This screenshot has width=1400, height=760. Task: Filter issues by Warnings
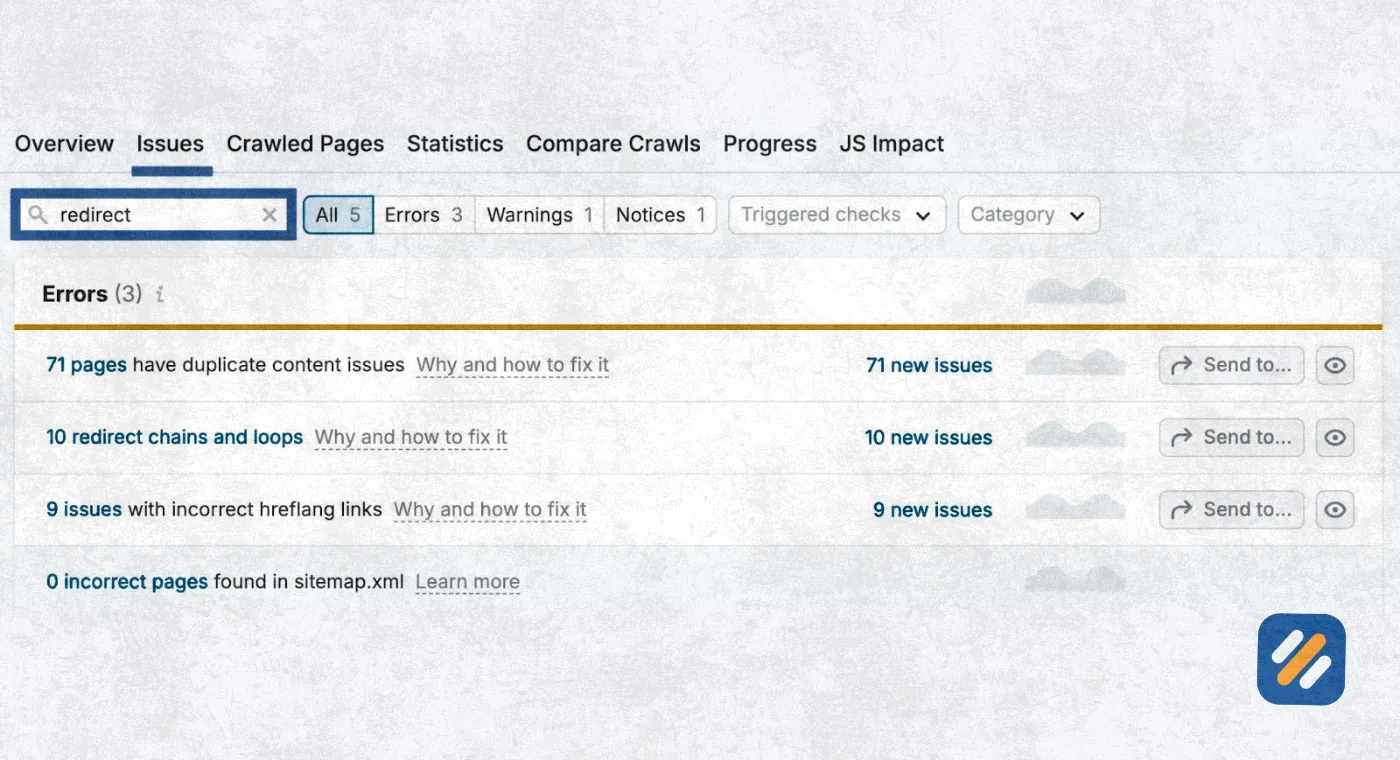coord(539,215)
